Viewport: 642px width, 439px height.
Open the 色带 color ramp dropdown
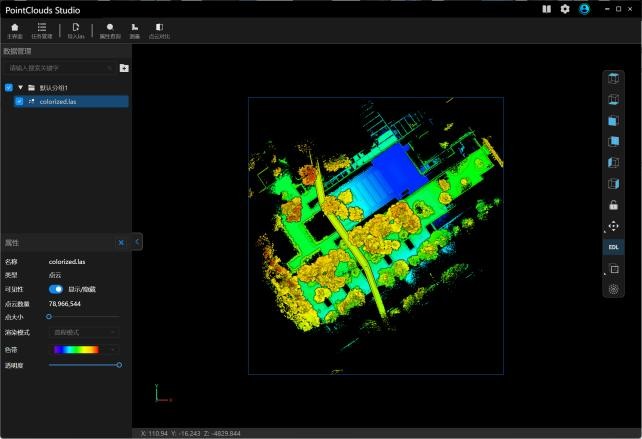coord(84,349)
